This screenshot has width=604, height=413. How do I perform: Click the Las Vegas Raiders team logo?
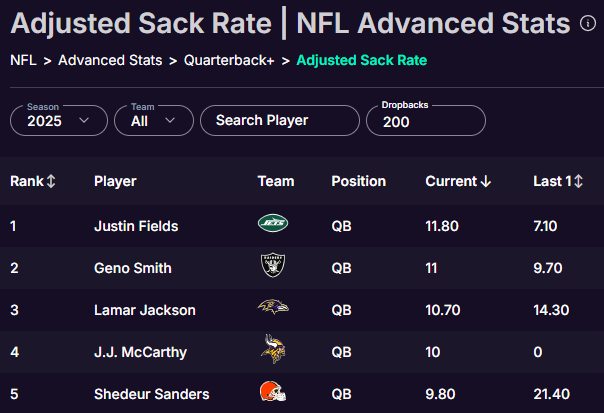click(273, 265)
